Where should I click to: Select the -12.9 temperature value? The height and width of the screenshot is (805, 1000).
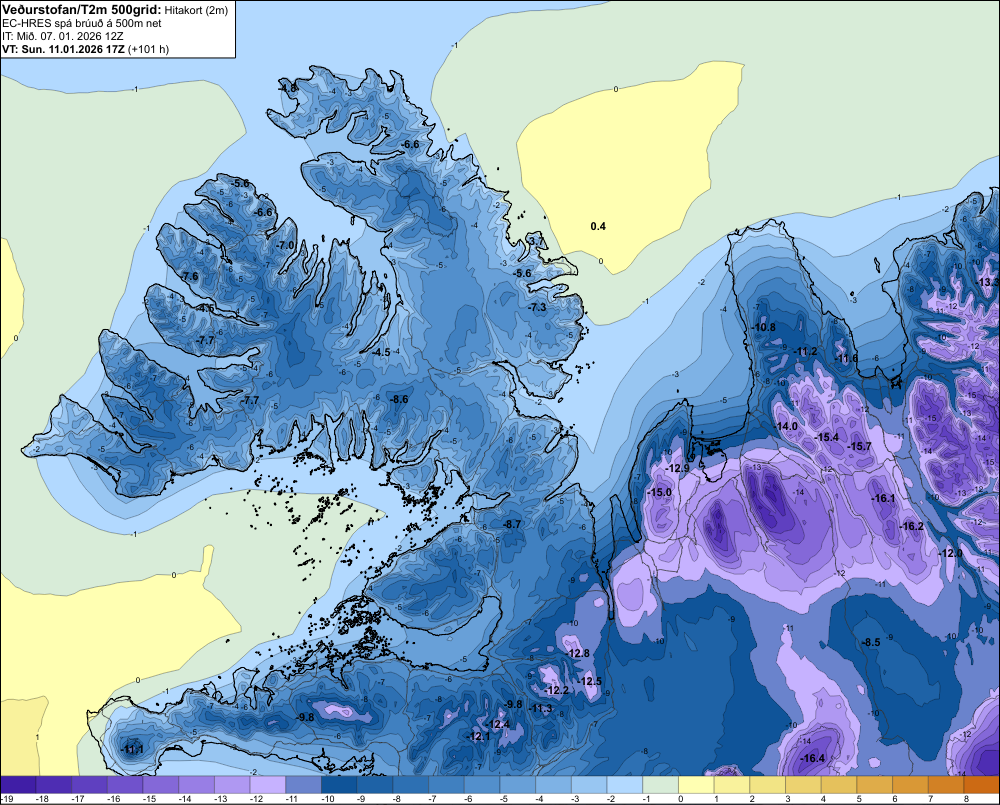pos(677,468)
